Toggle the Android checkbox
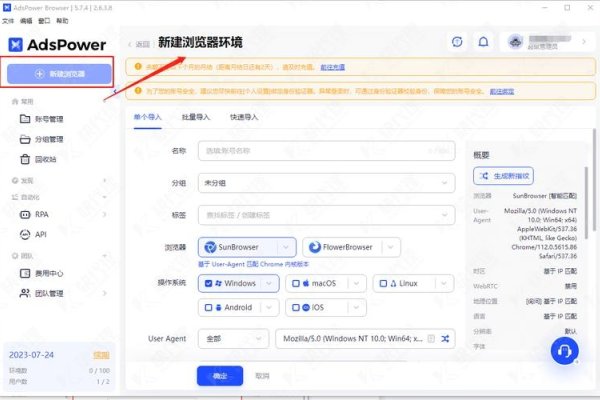This screenshot has height=400, width=600. (x=209, y=308)
